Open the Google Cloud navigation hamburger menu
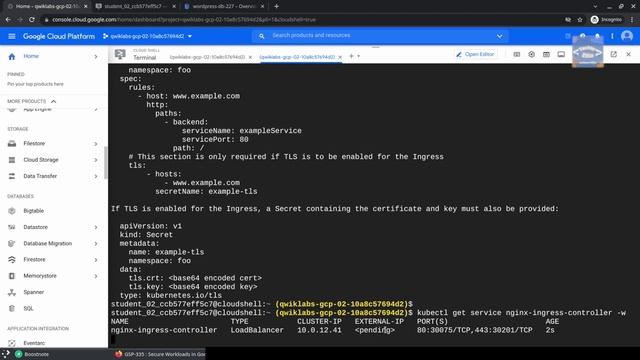Image resolution: width=640 pixels, height=360 pixels. [x=12, y=36]
